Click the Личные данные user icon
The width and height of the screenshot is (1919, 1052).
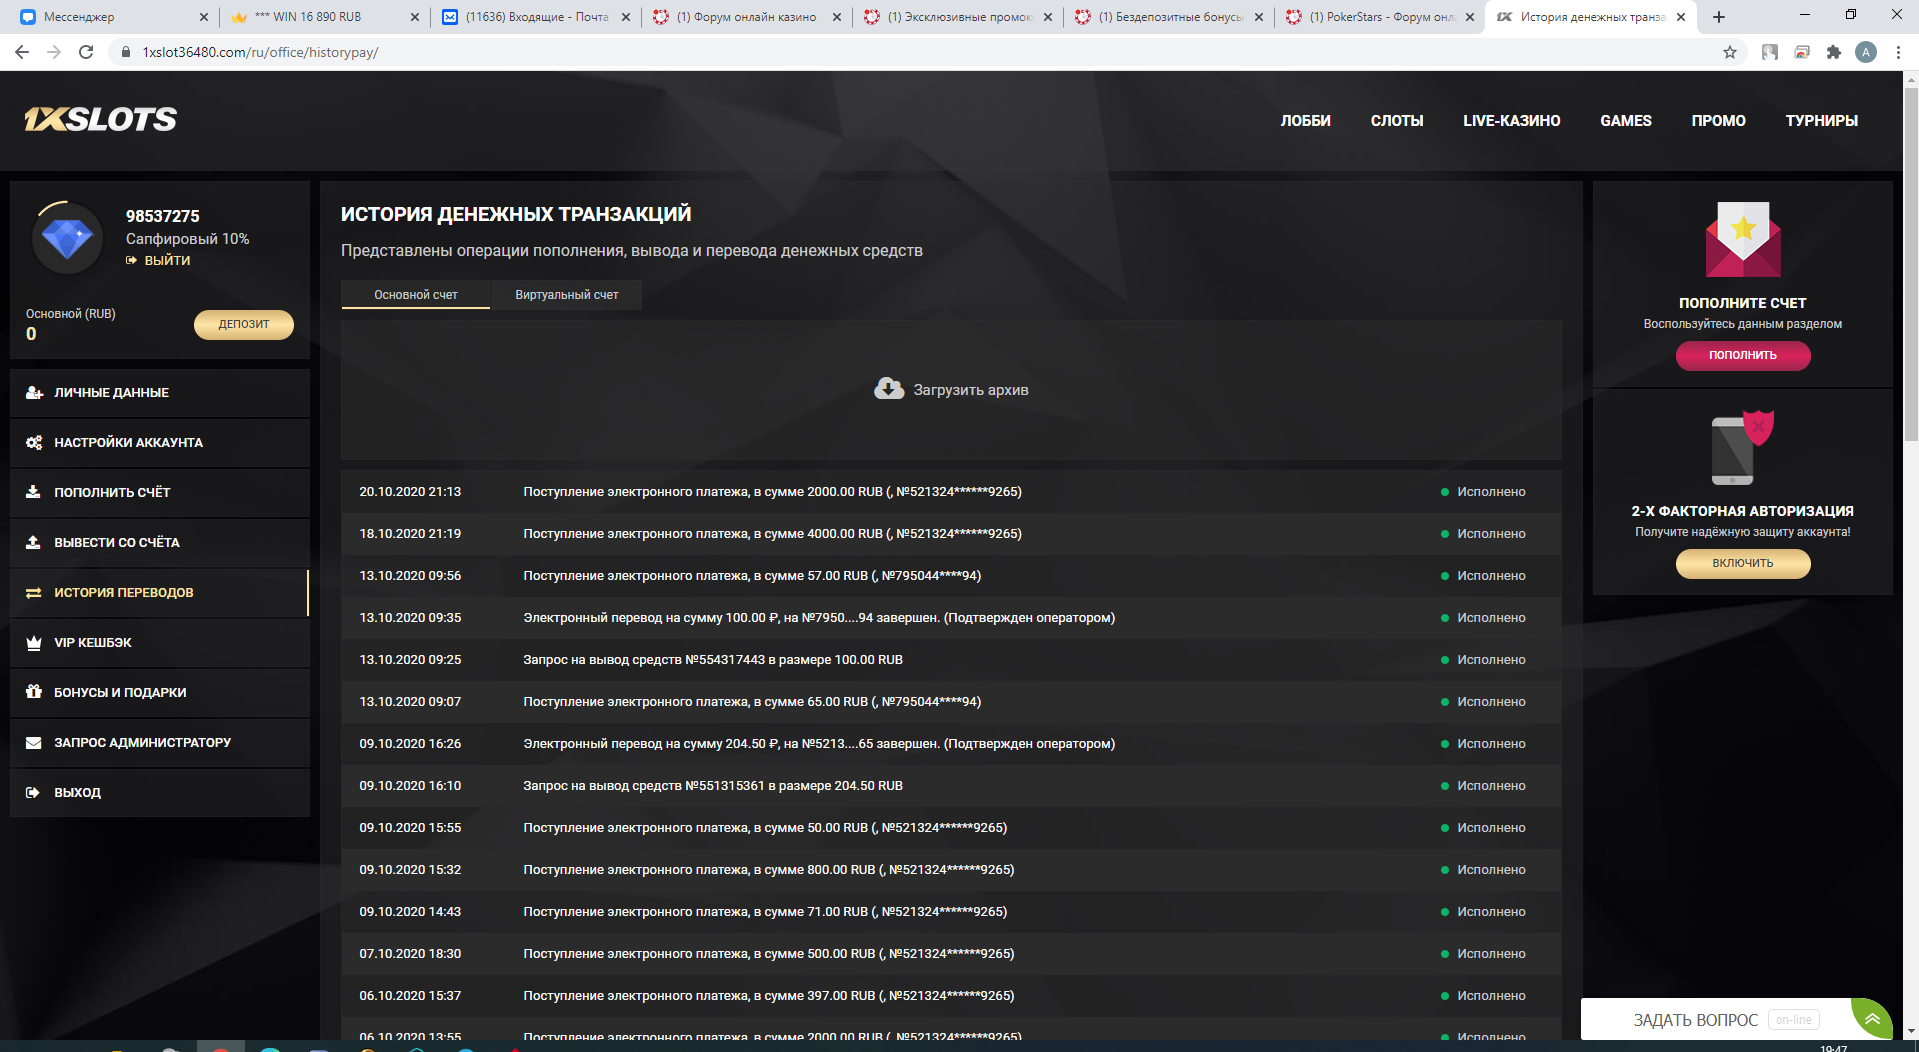(34, 393)
